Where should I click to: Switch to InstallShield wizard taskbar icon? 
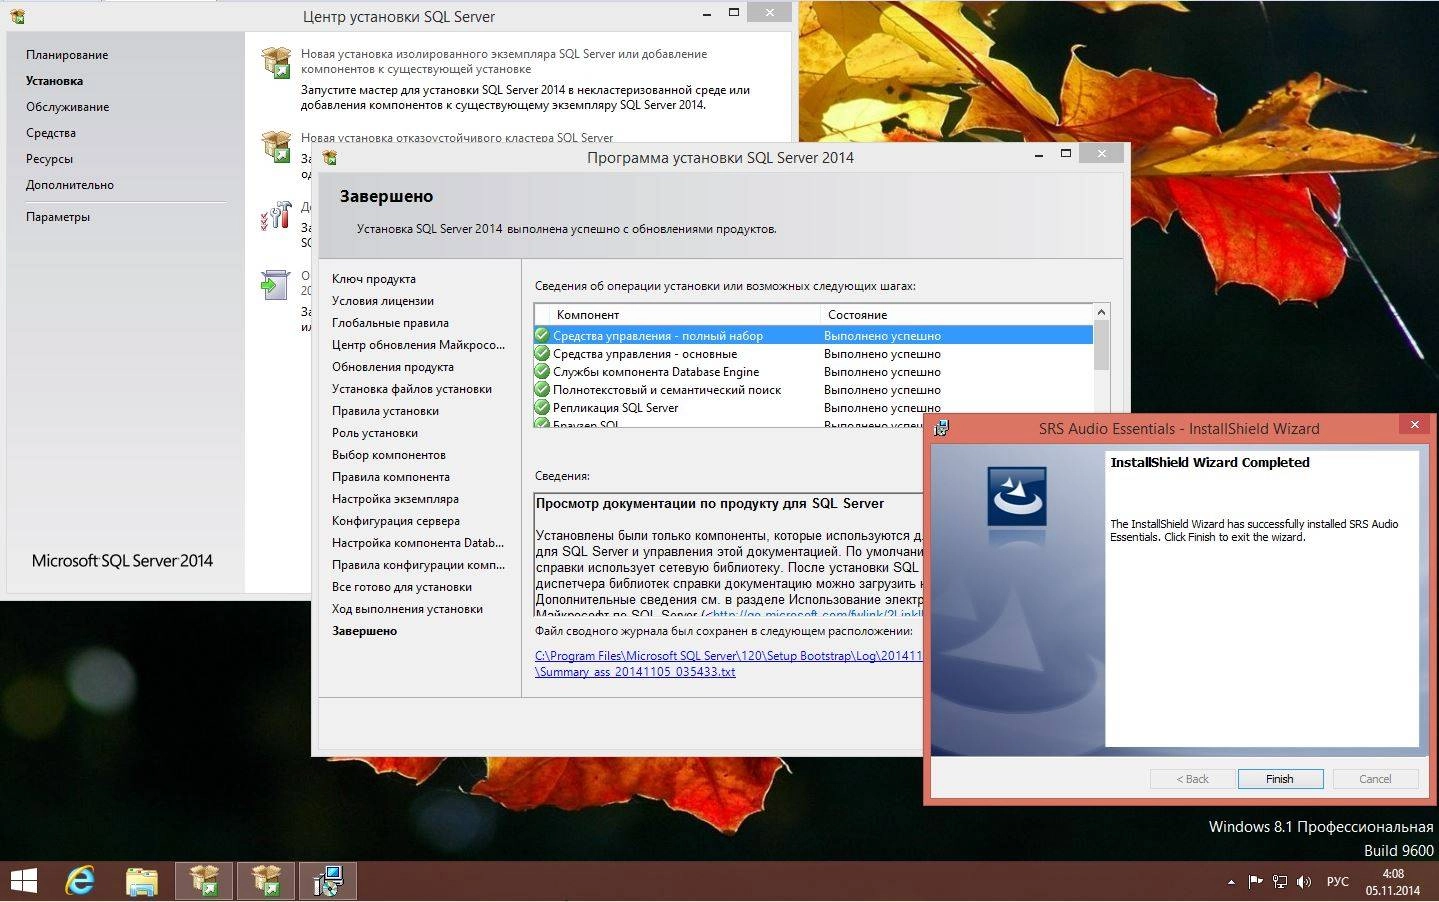(328, 881)
